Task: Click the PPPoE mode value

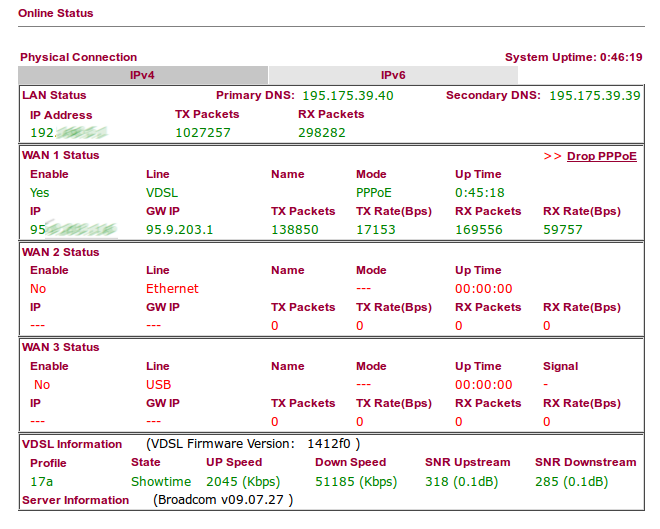Action: pos(374,192)
